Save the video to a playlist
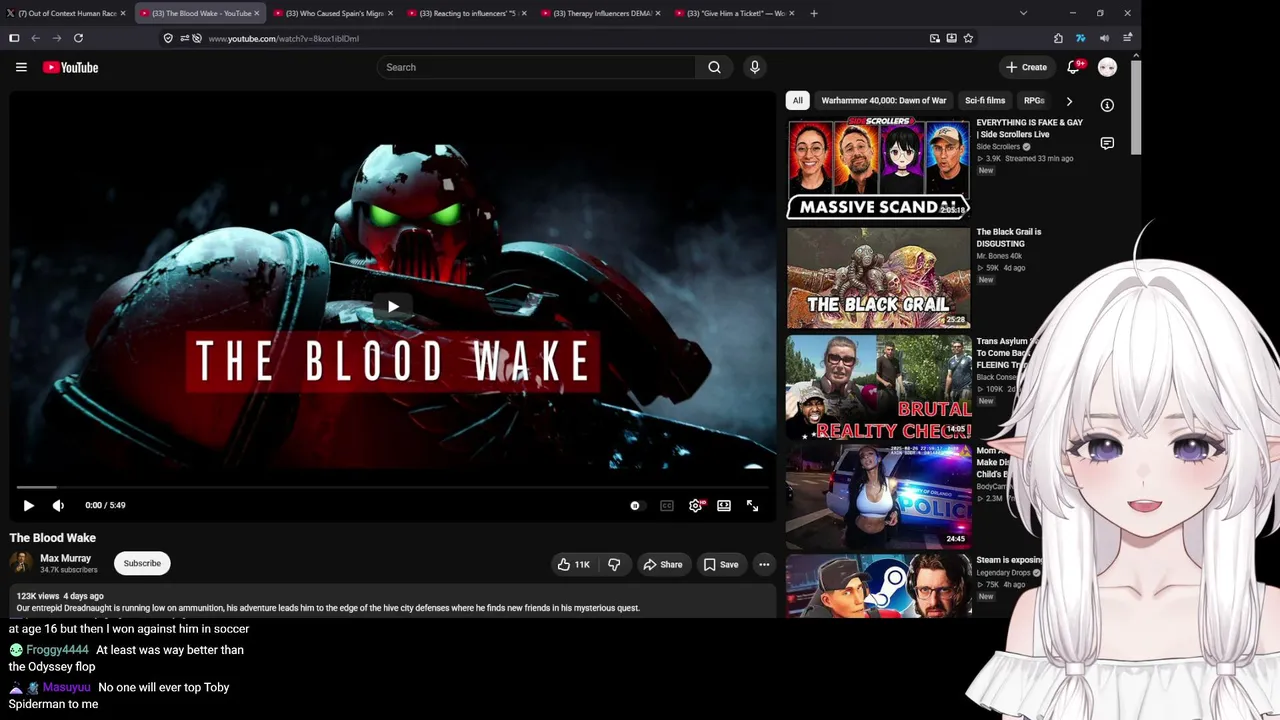The height and width of the screenshot is (720, 1280). click(x=721, y=564)
